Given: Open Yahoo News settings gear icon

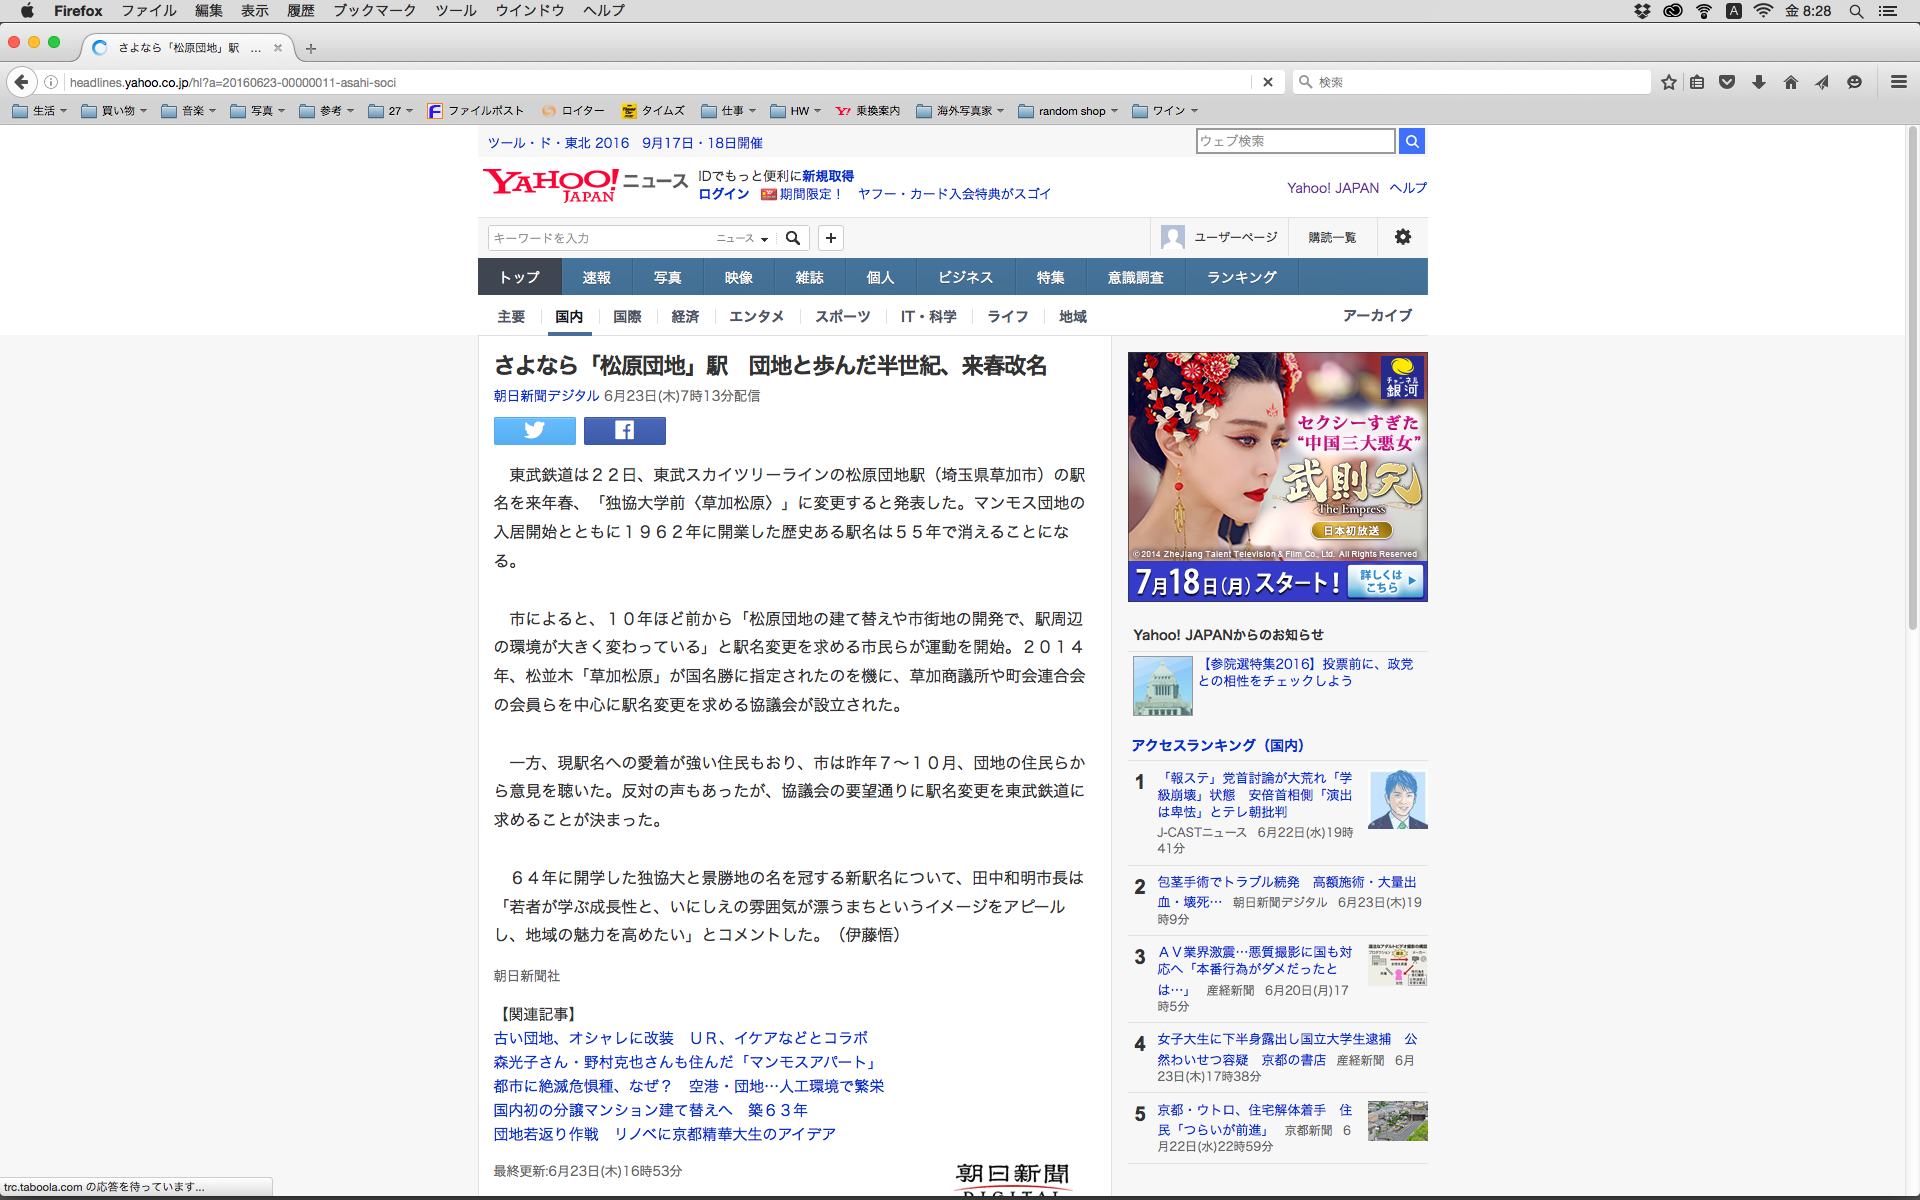Looking at the screenshot, I should (x=1402, y=237).
